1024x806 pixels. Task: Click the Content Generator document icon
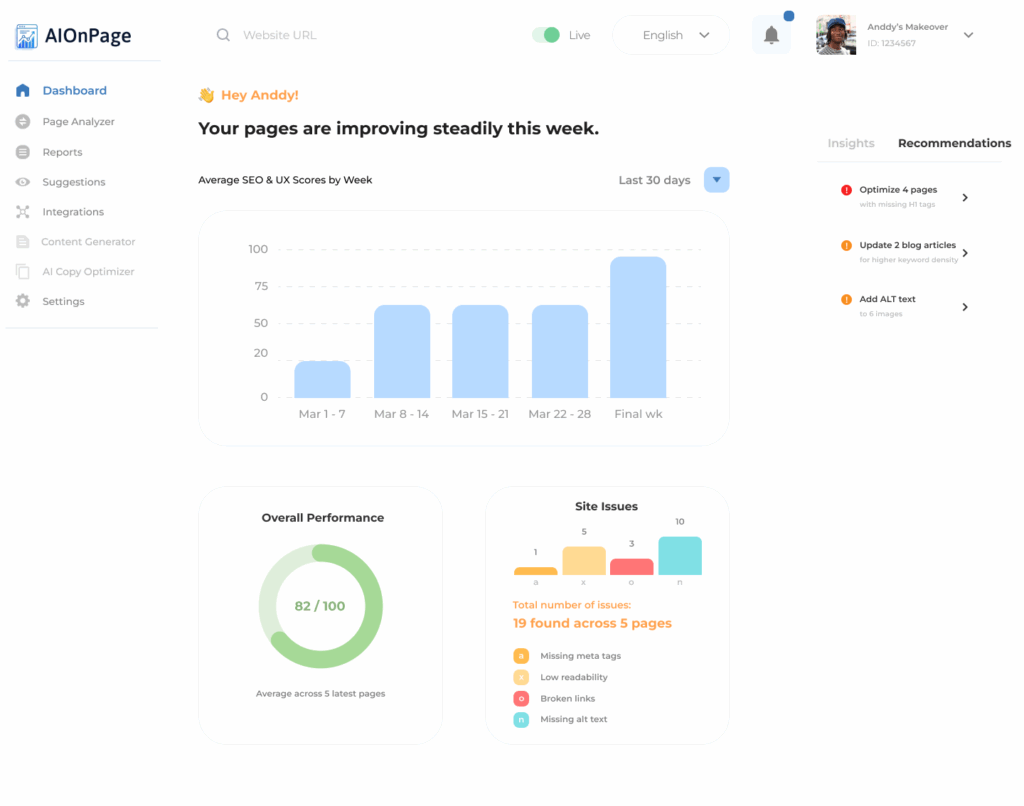point(23,242)
